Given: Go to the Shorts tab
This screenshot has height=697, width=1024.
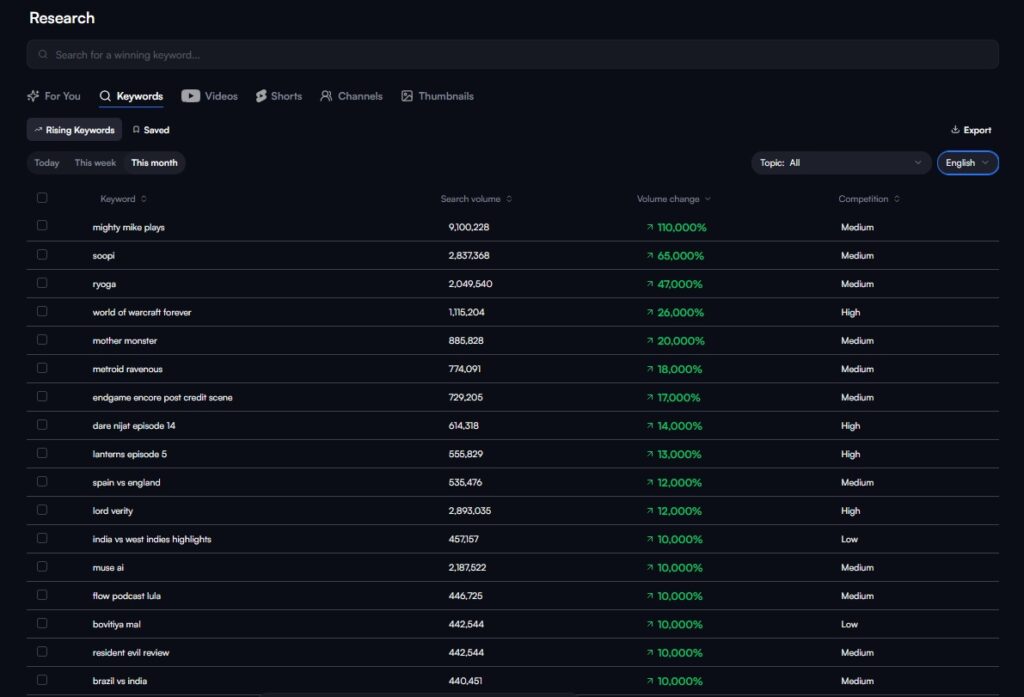Looking at the screenshot, I should pyautogui.click(x=279, y=96).
